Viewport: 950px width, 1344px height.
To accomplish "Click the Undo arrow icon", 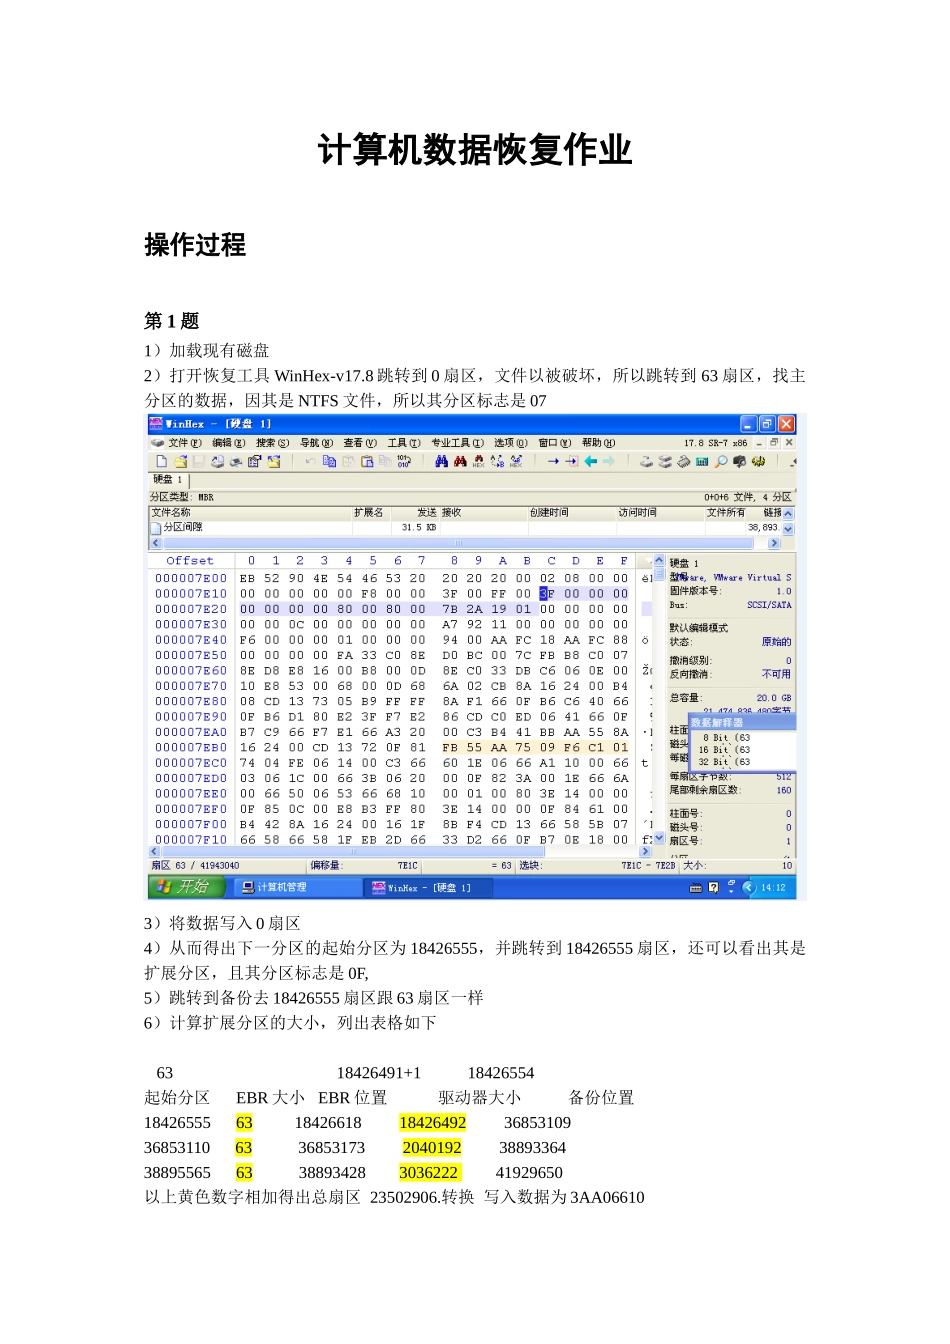I will pyautogui.click(x=310, y=461).
